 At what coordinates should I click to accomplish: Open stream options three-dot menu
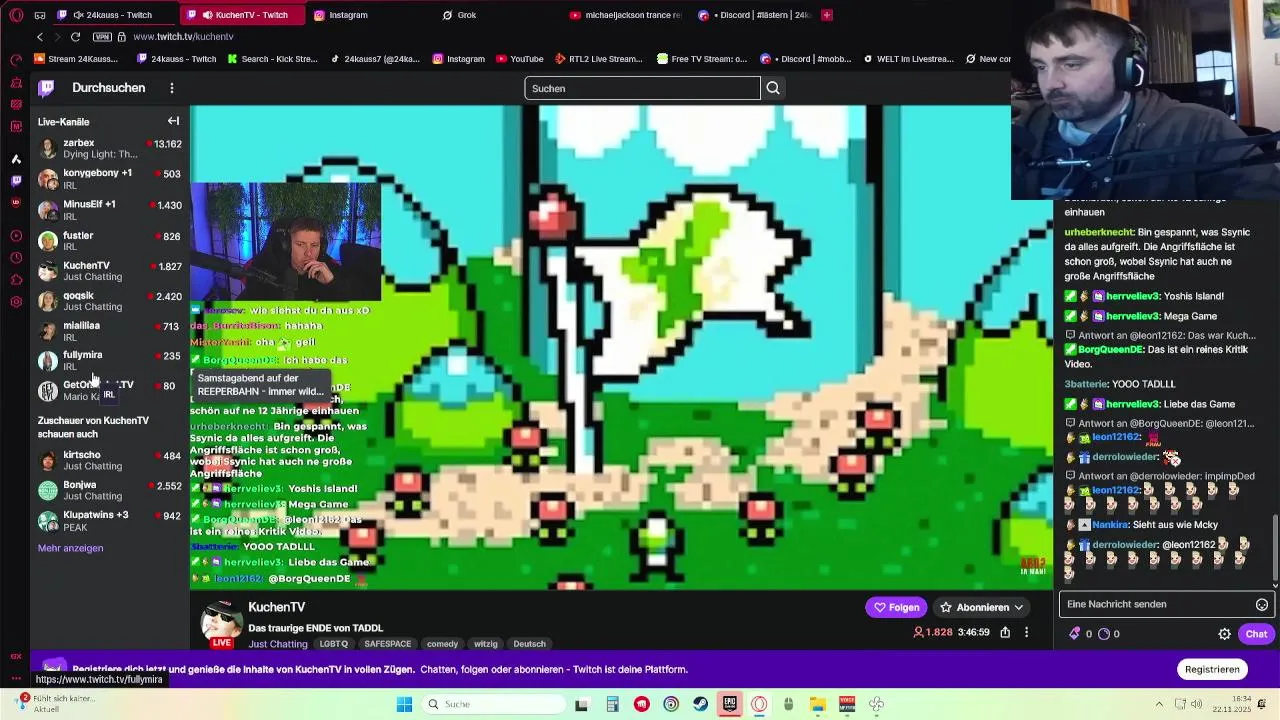(1026, 632)
